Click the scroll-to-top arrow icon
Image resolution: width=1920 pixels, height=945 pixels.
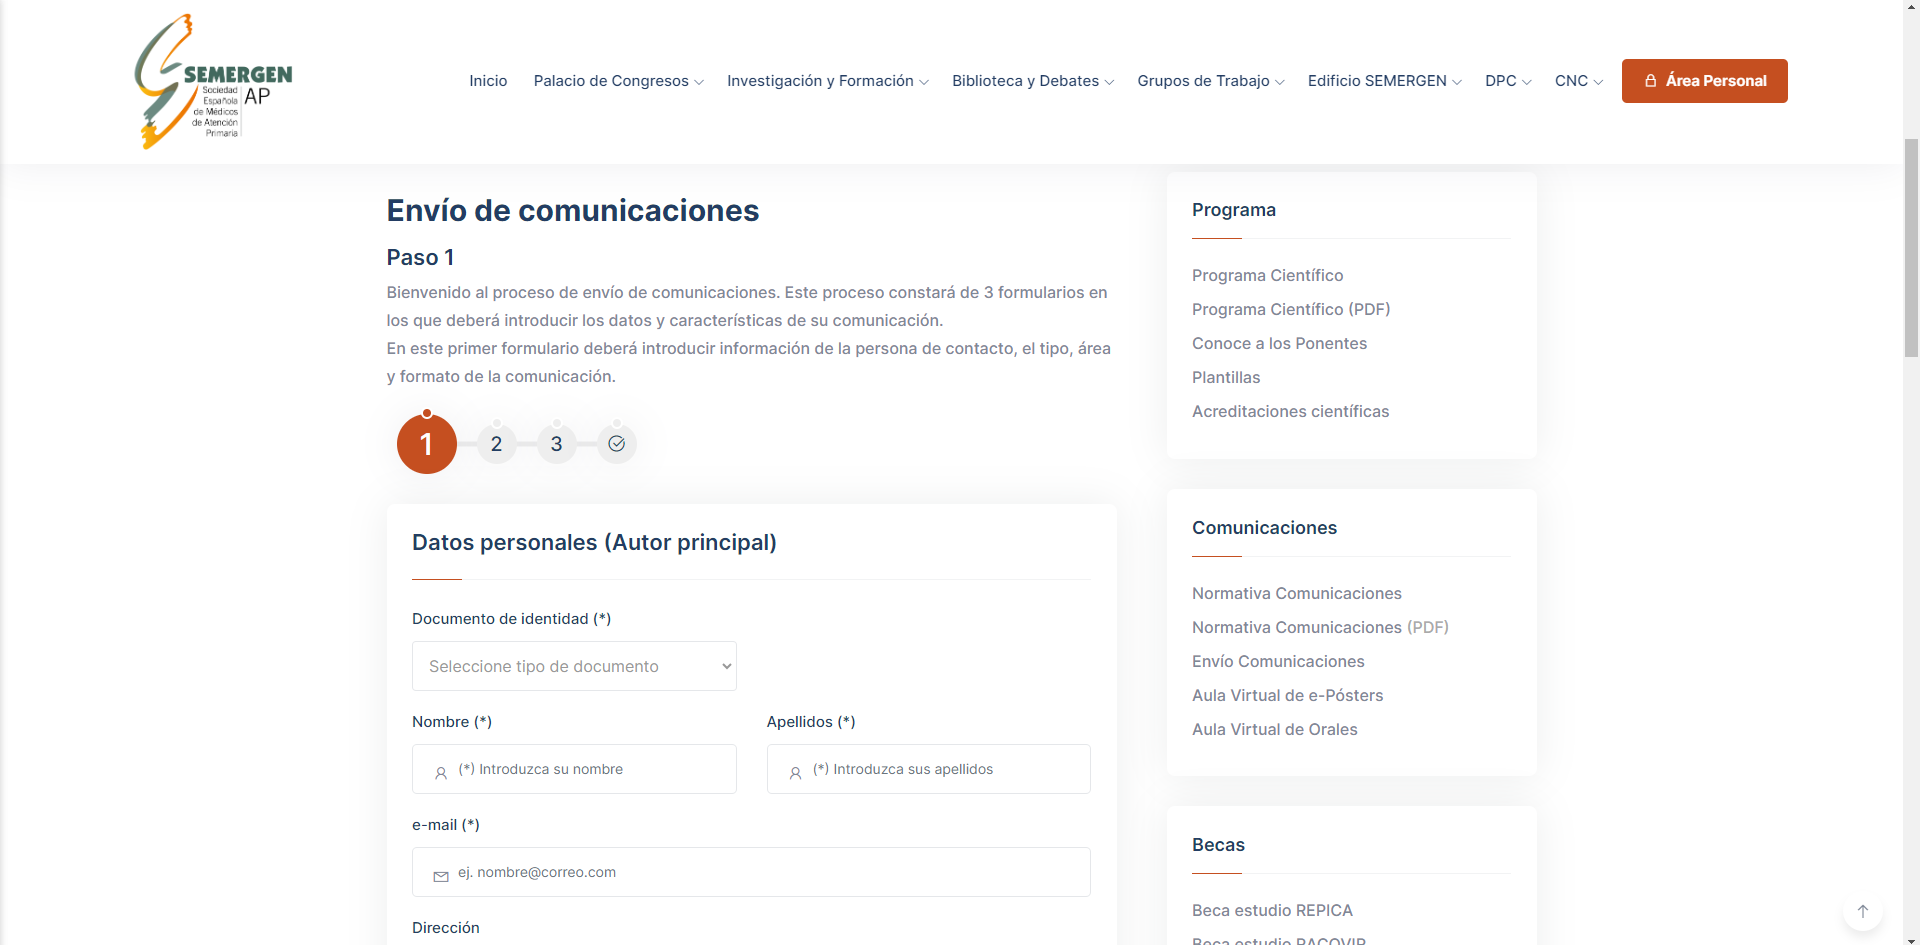[1862, 911]
